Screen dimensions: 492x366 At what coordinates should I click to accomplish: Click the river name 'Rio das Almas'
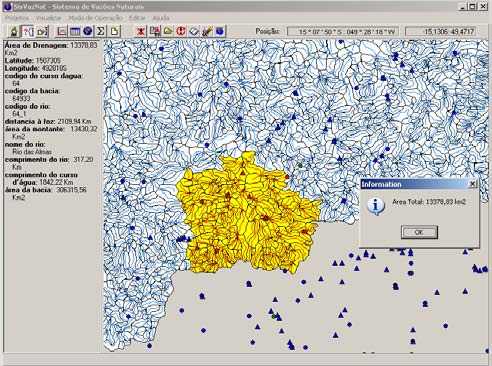pyautogui.click(x=32, y=152)
